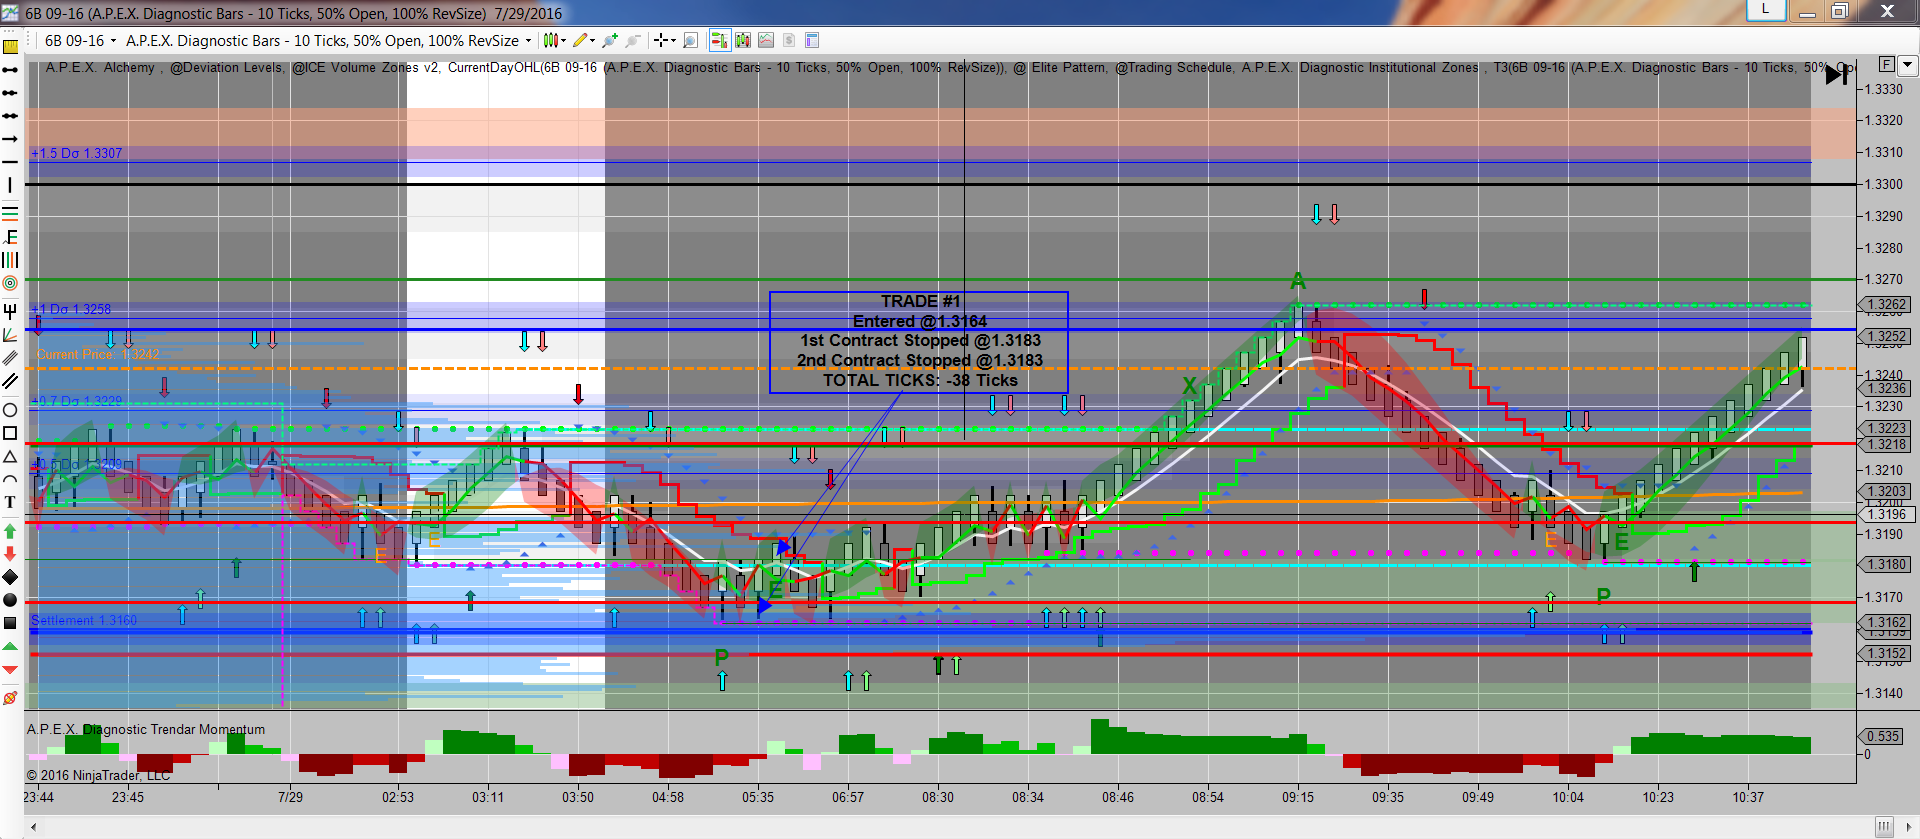Click the 1.3196 price marker
The width and height of the screenshot is (1920, 839).
(1886, 515)
